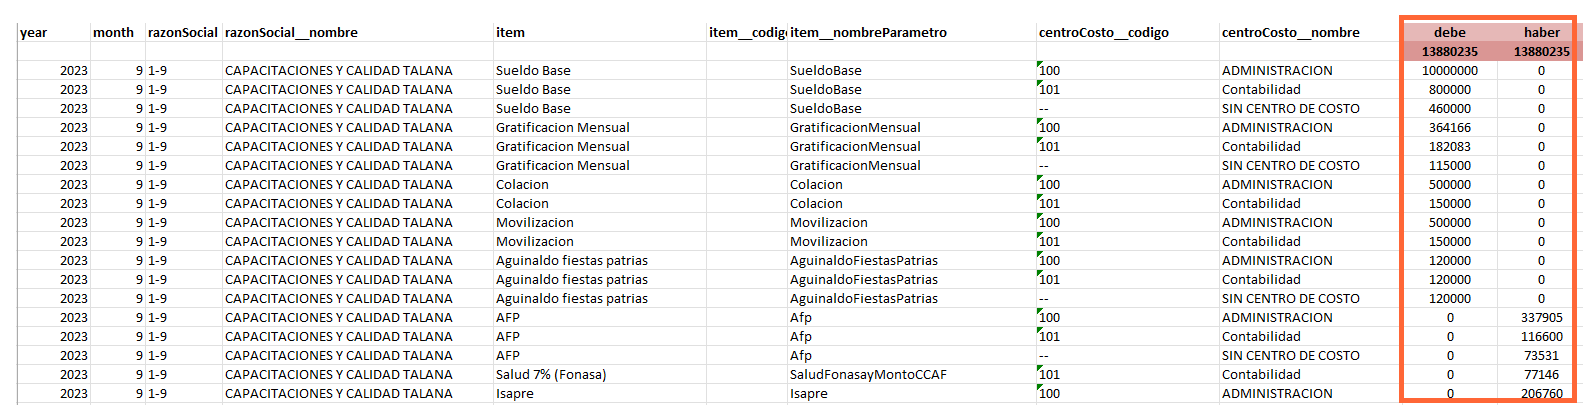Select the 'year' header cell
The image size is (1583, 405).
[x=54, y=32]
